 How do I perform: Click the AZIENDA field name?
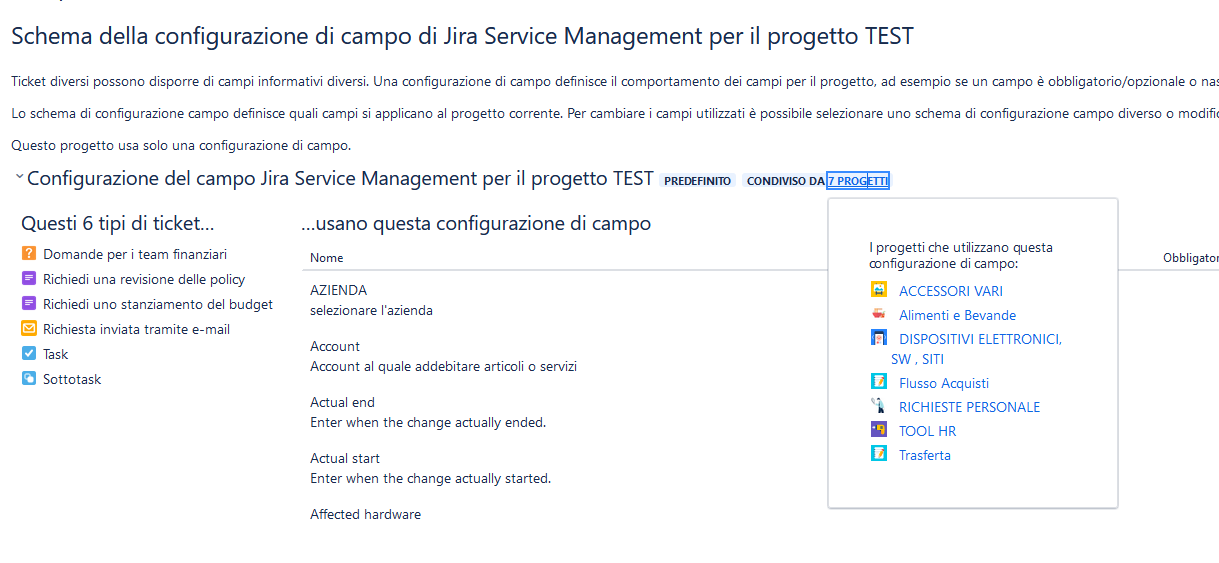click(339, 291)
